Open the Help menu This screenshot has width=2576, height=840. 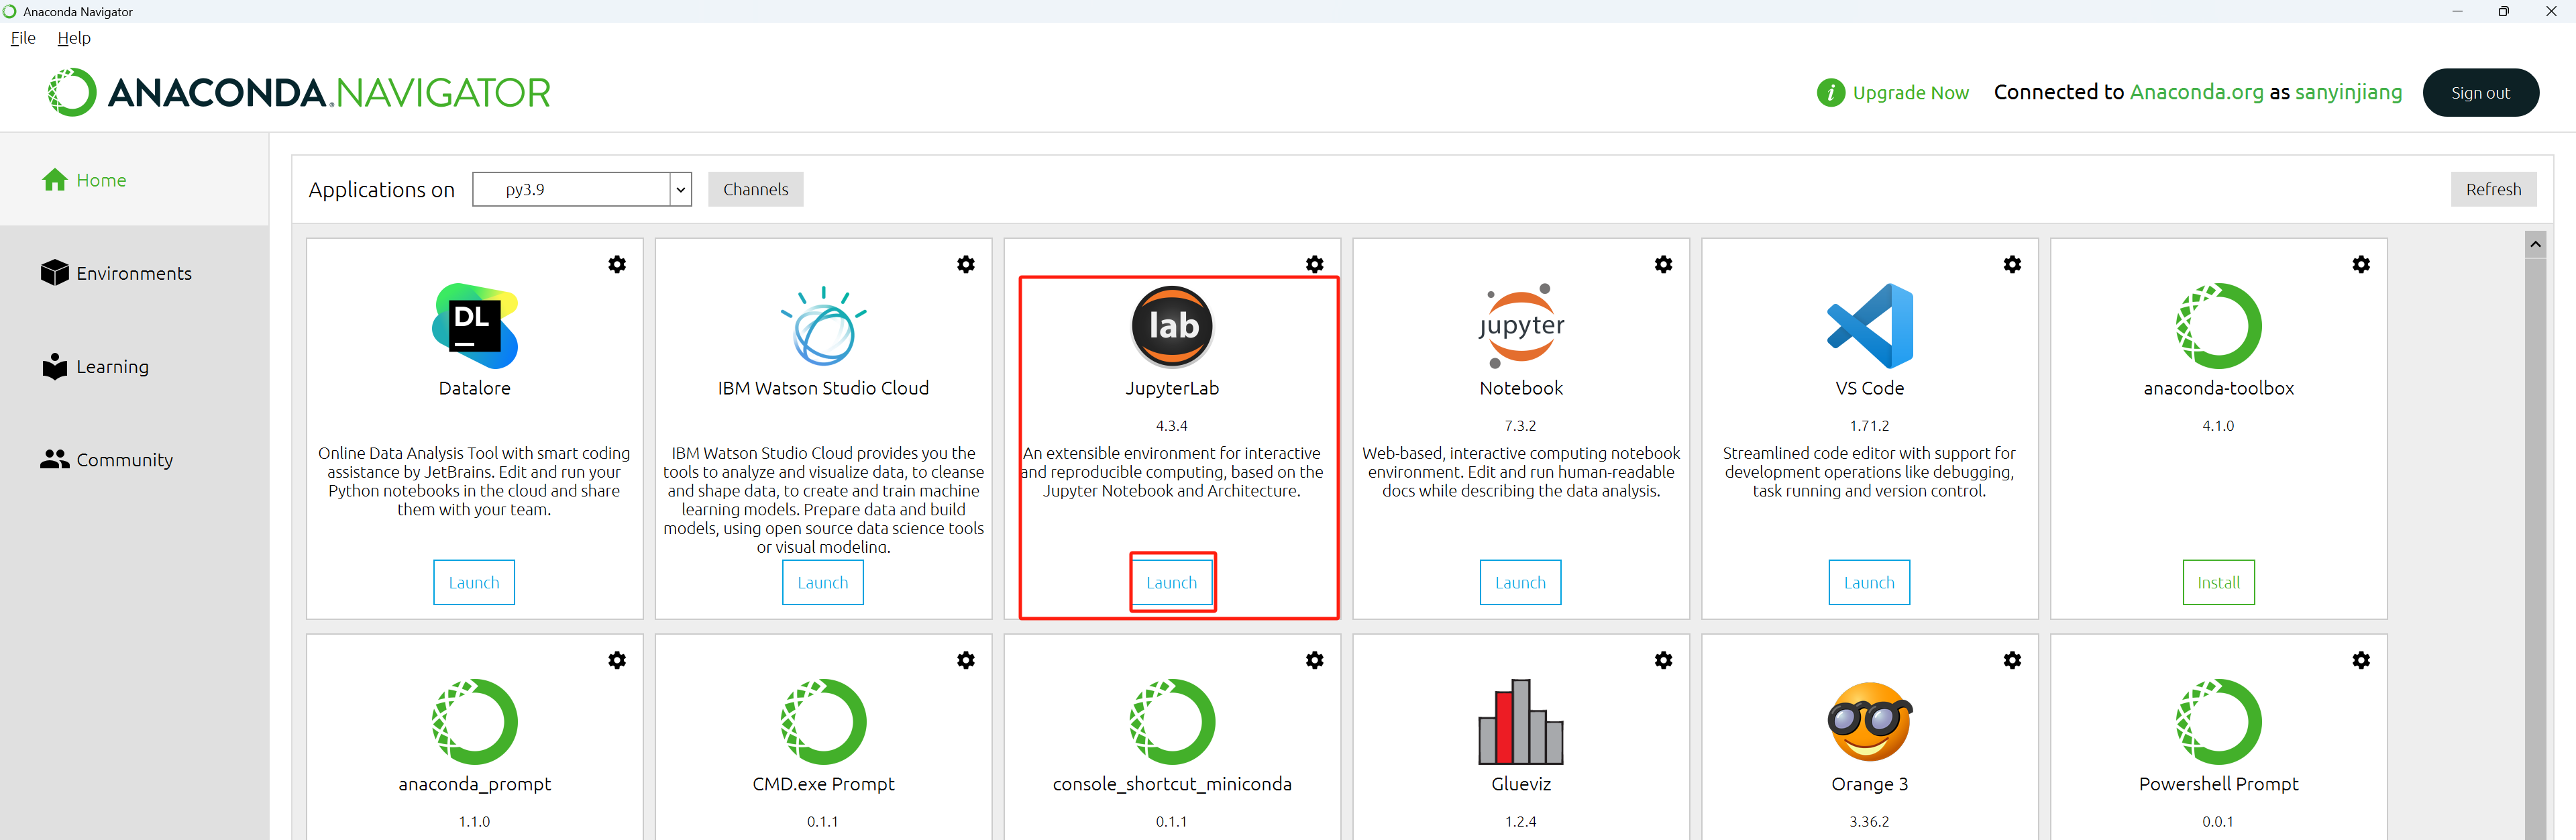tap(74, 38)
